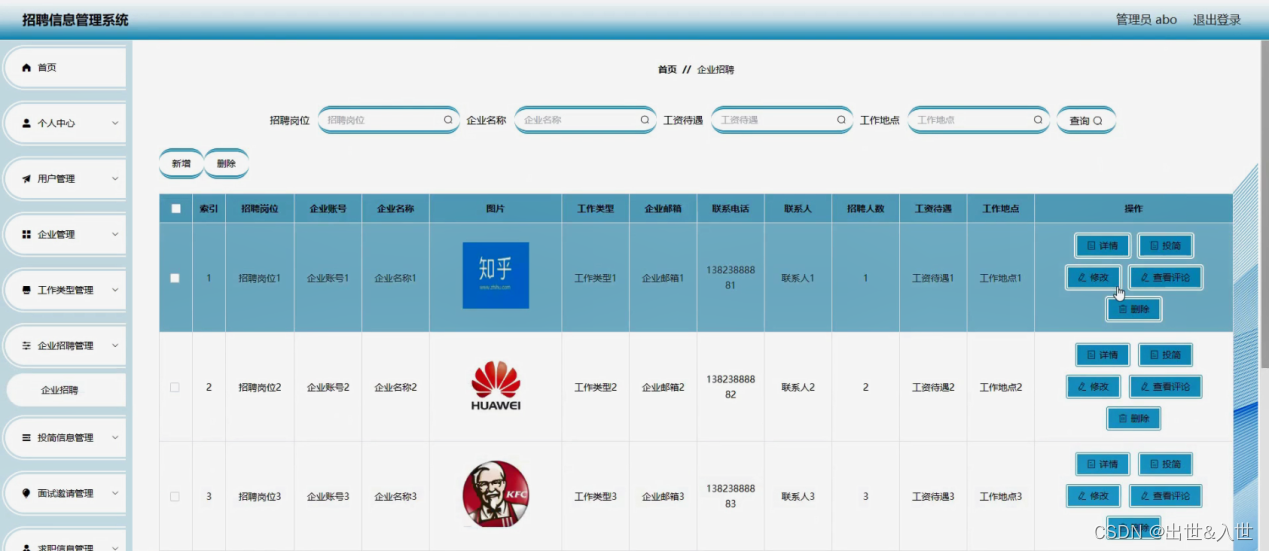Open 详情 for row 招聘岗位3

(1103, 464)
